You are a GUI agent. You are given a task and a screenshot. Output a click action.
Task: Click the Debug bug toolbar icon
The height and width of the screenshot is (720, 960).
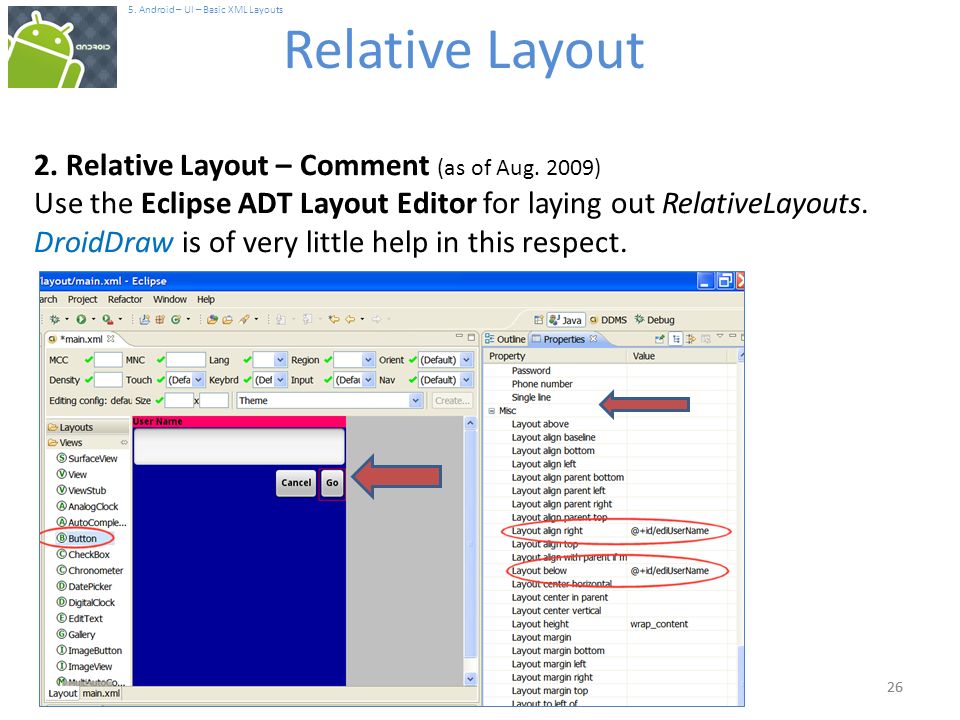point(55,320)
